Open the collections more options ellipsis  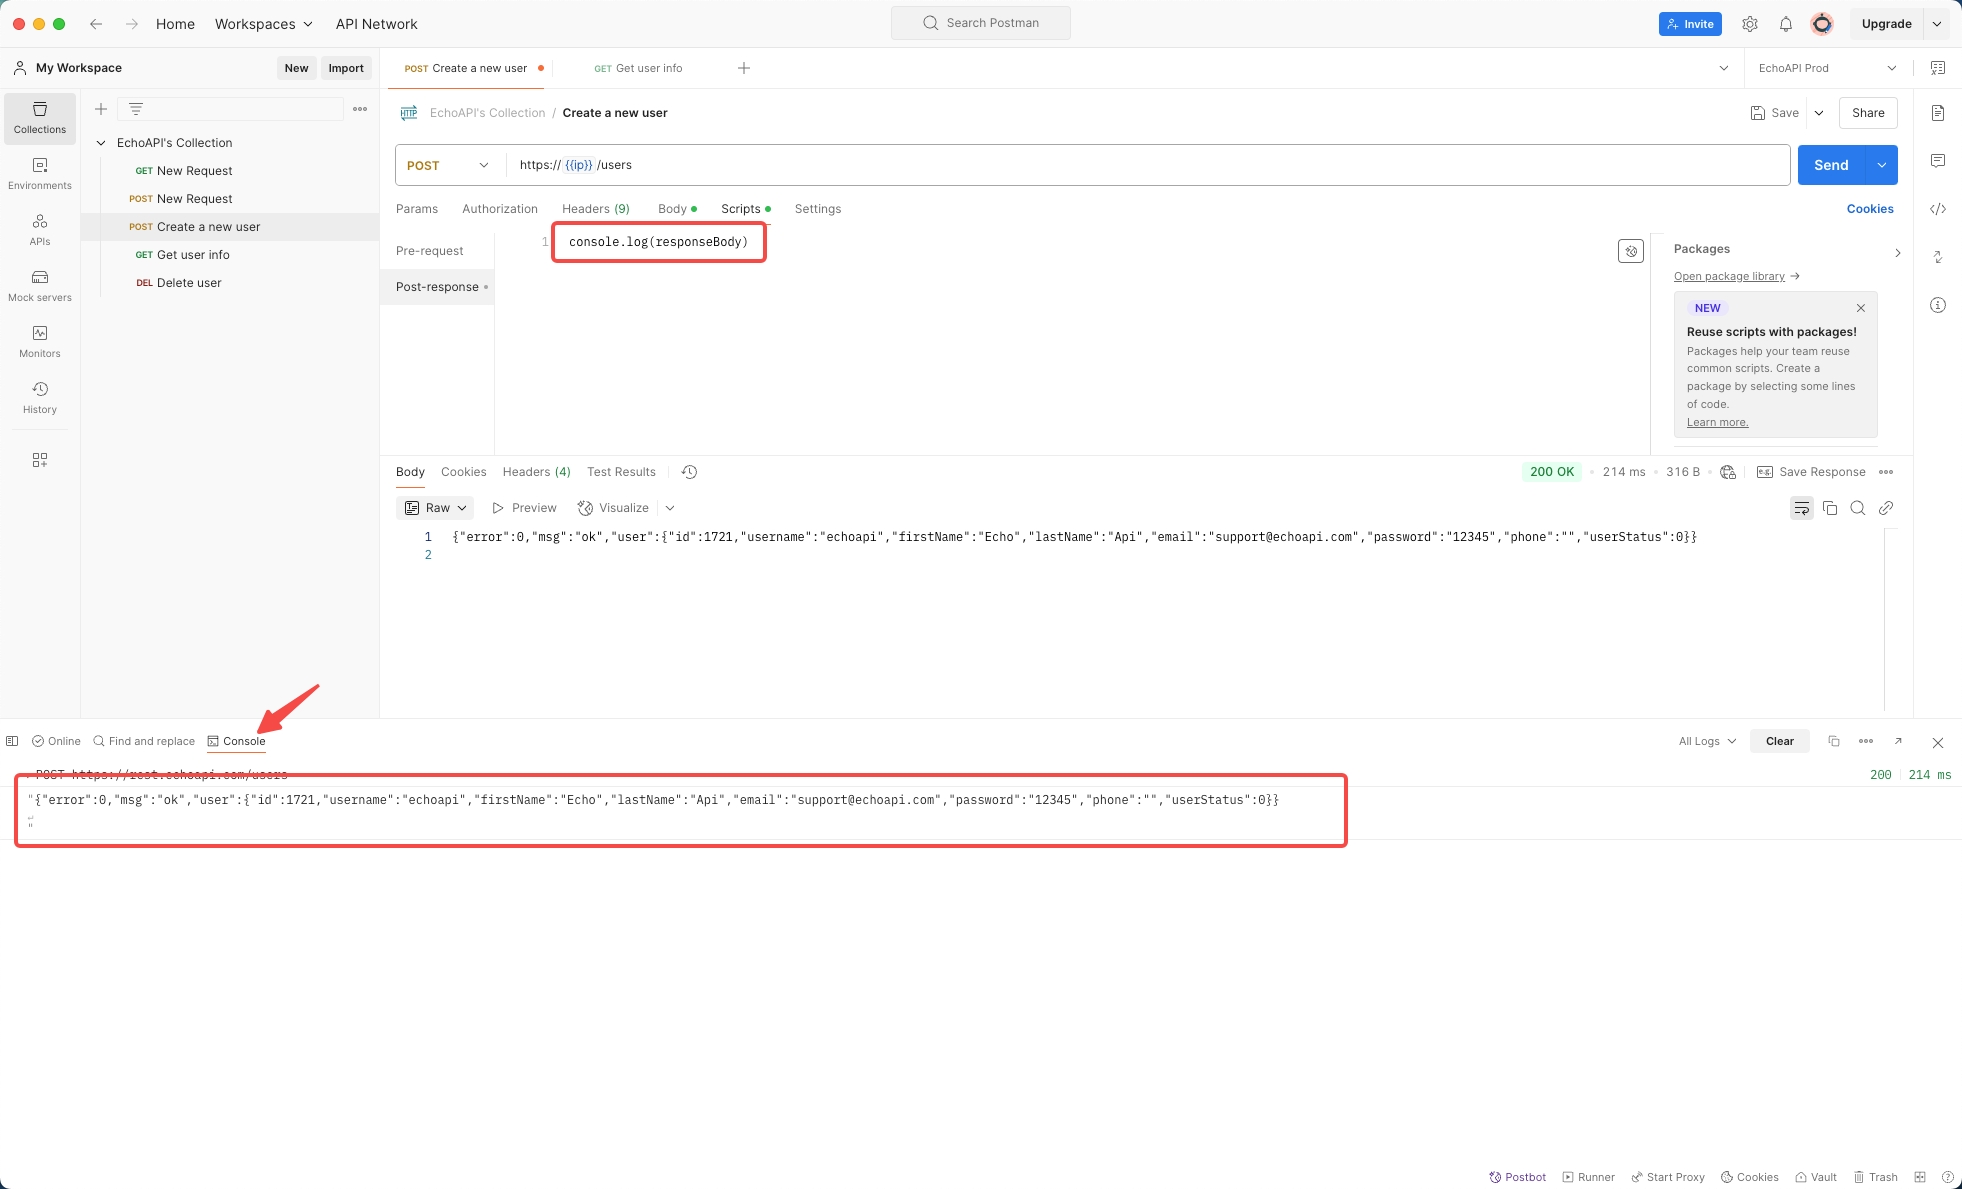[x=360, y=109]
